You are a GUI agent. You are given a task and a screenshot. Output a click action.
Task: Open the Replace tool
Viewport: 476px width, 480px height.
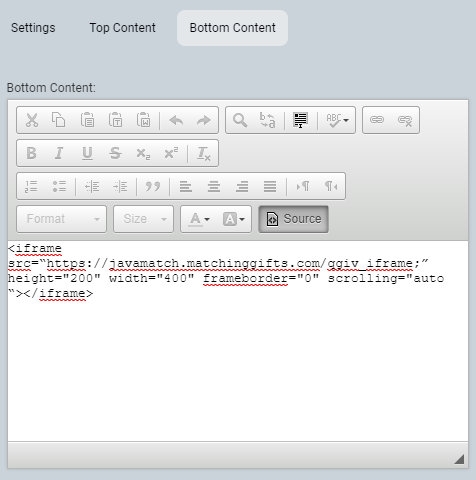click(x=267, y=120)
